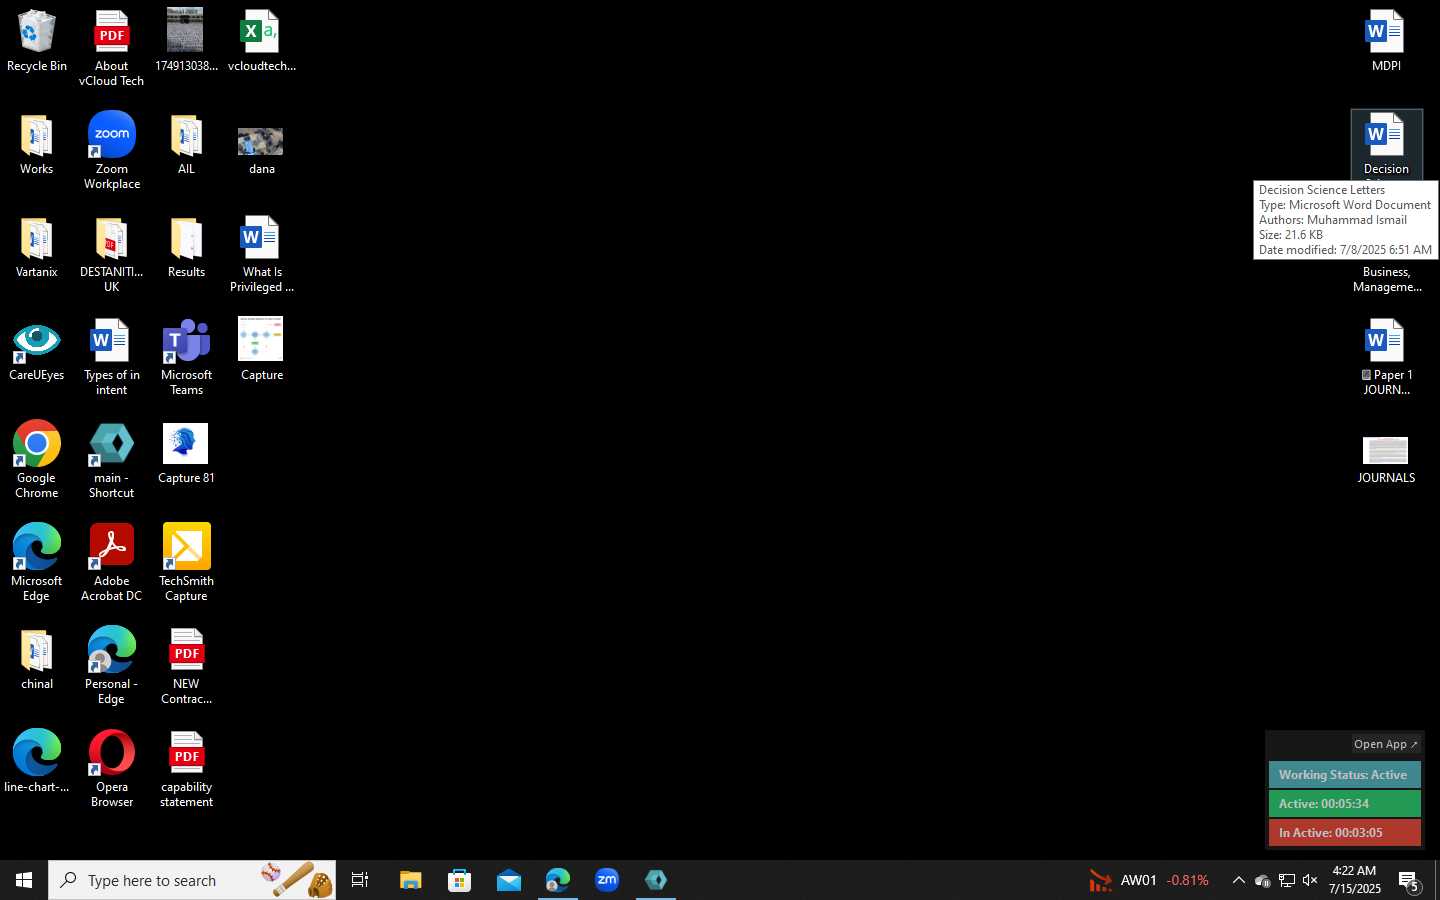Open the Mail app from taskbar
The image size is (1440, 900).
508,880
